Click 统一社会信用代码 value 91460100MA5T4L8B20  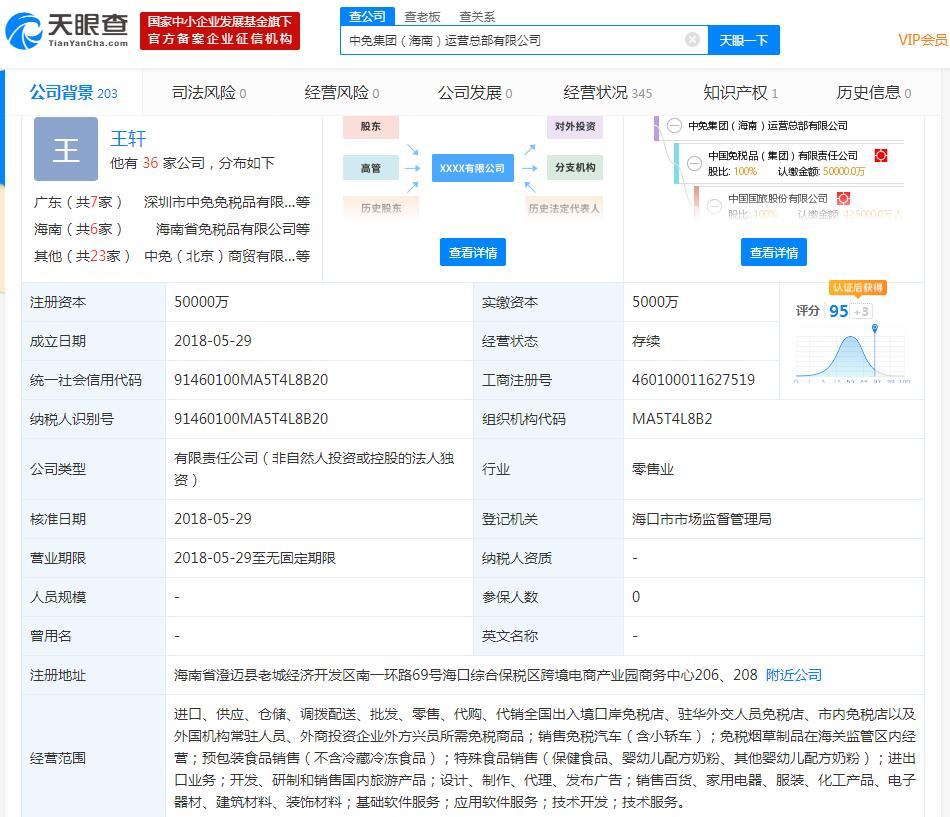[x=251, y=380]
